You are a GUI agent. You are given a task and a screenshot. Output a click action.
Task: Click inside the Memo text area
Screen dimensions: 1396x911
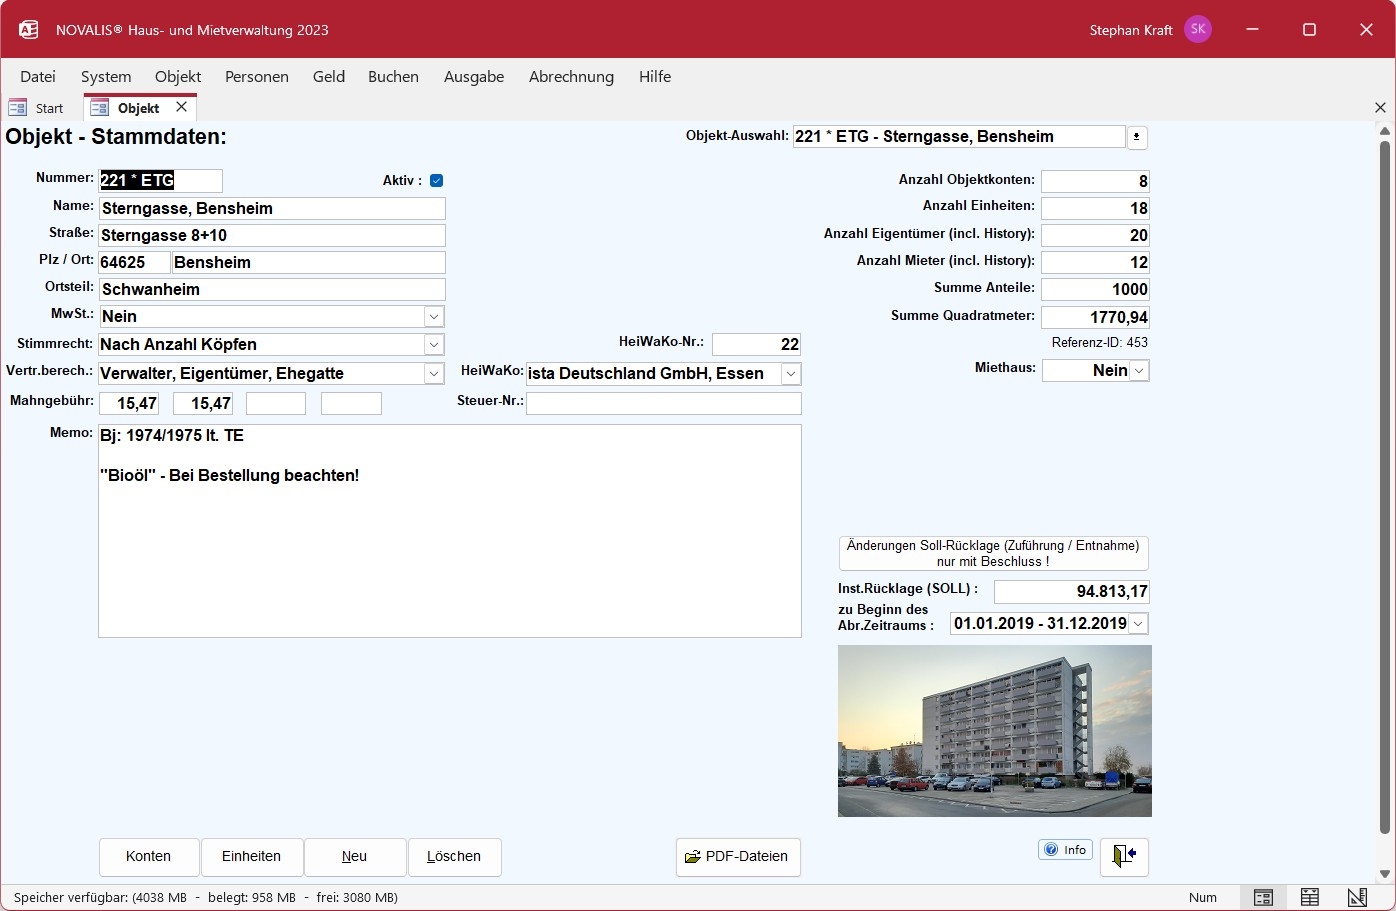450,531
